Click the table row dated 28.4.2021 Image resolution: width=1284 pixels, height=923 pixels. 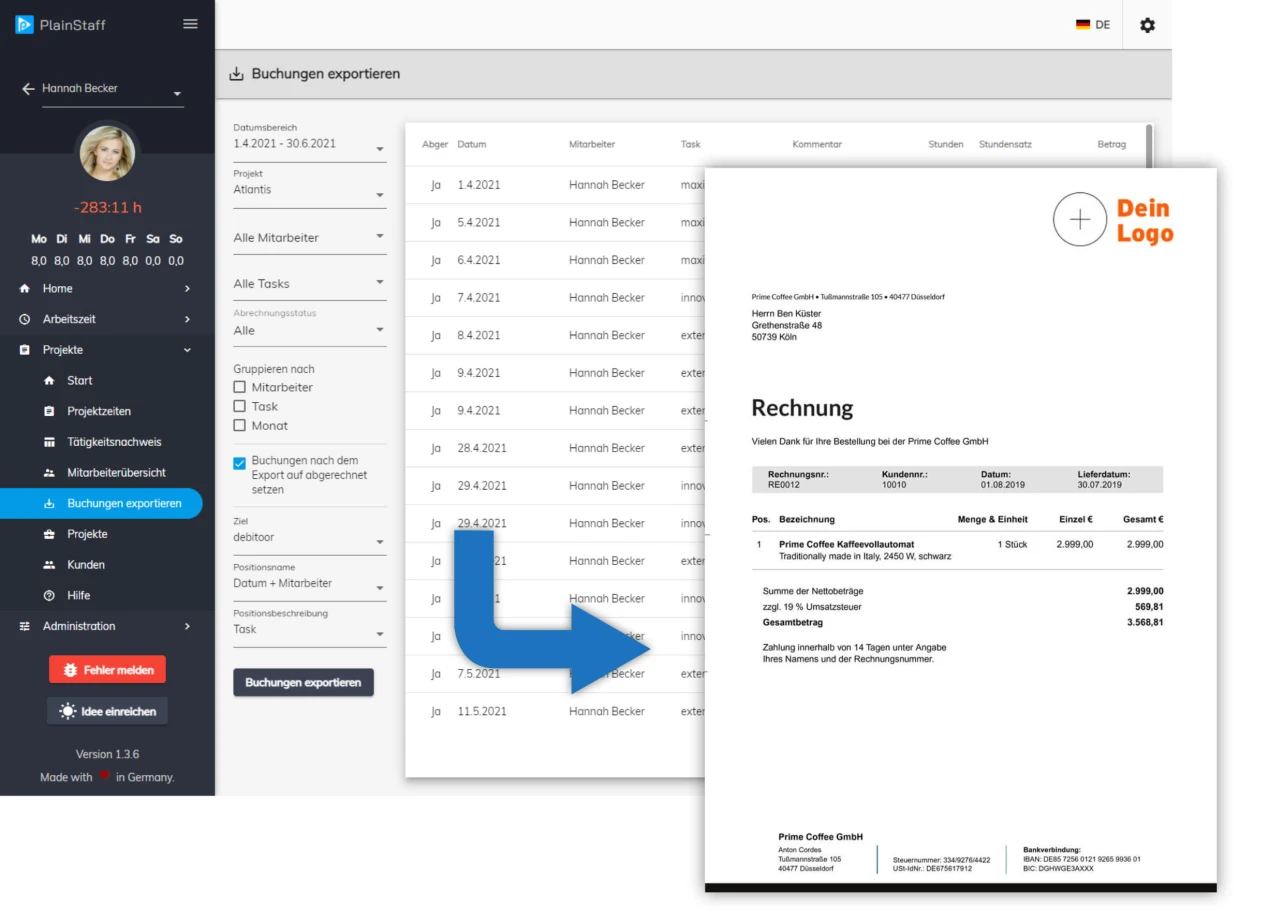click(x=555, y=449)
